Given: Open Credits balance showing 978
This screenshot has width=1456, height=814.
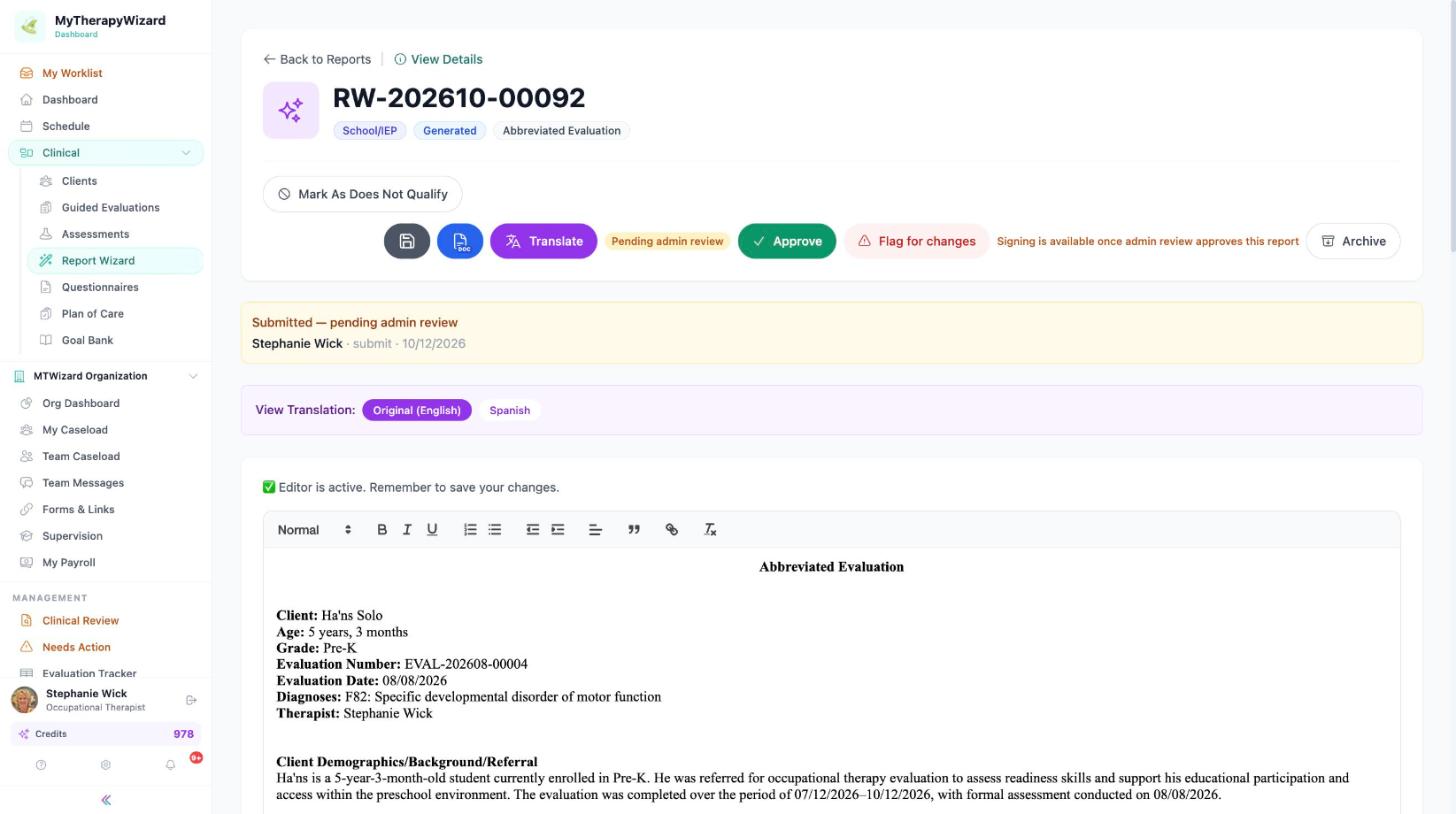Looking at the screenshot, I should [x=106, y=734].
